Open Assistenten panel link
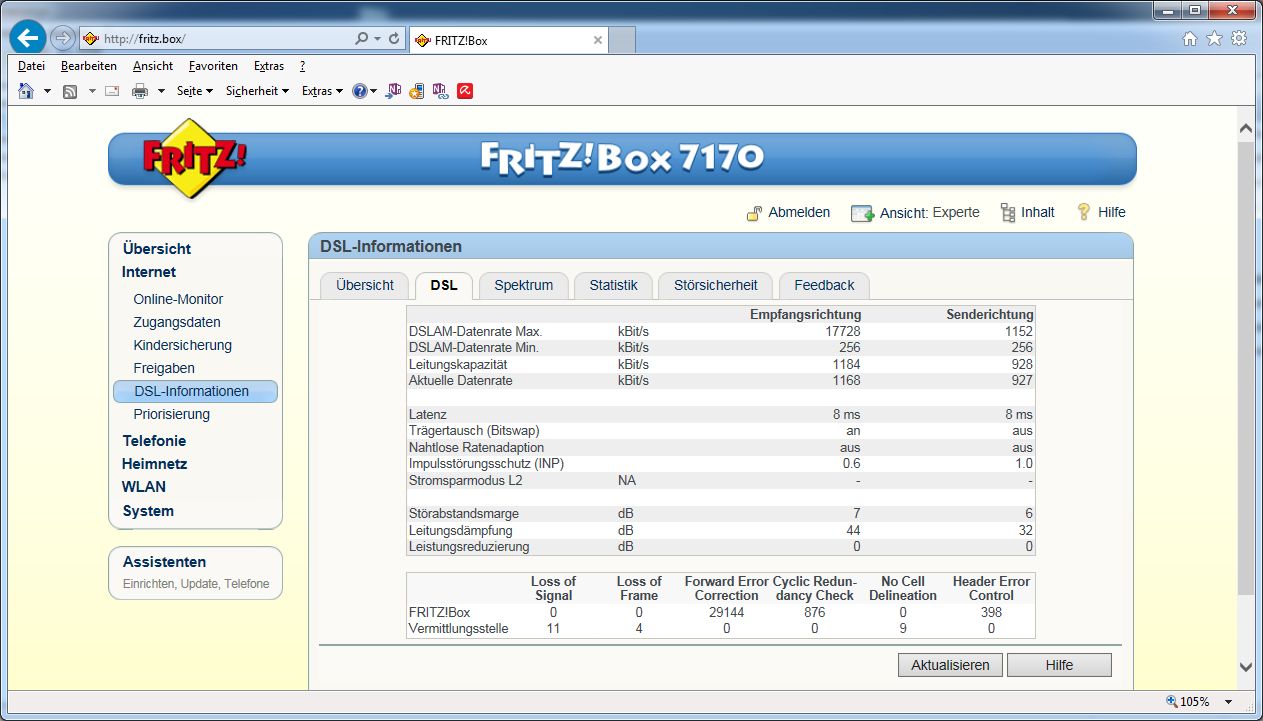The image size is (1263, 721). 164,562
